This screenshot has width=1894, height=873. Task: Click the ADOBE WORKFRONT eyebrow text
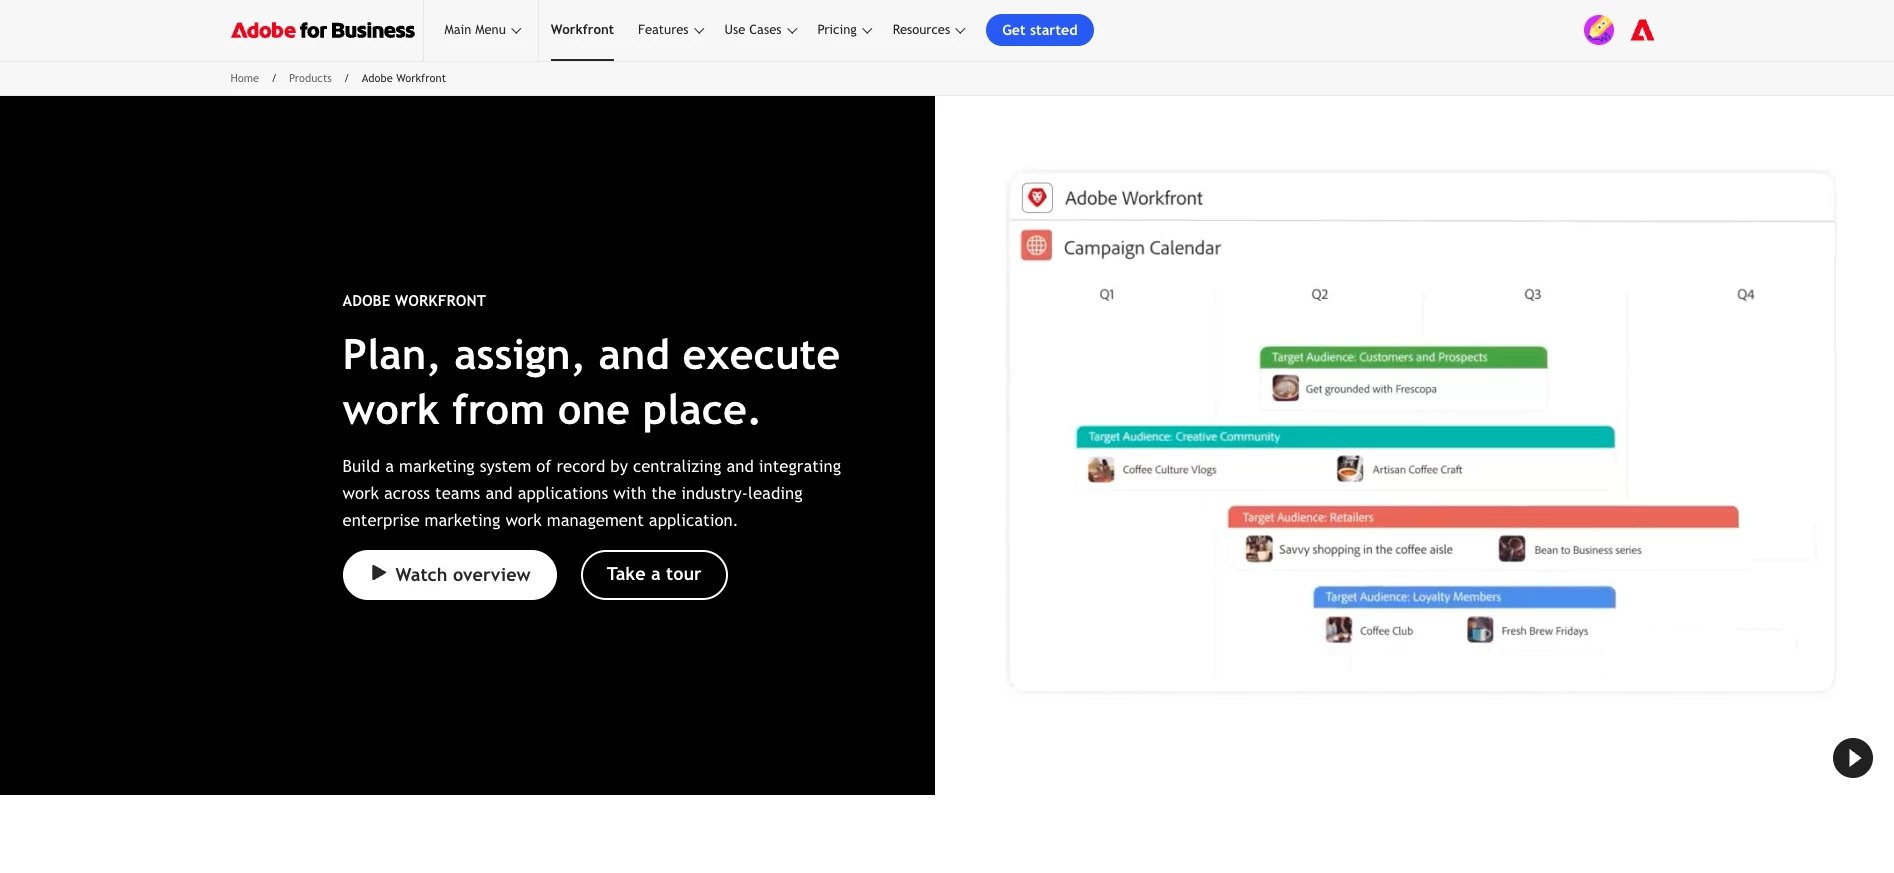tap(414, 301)
